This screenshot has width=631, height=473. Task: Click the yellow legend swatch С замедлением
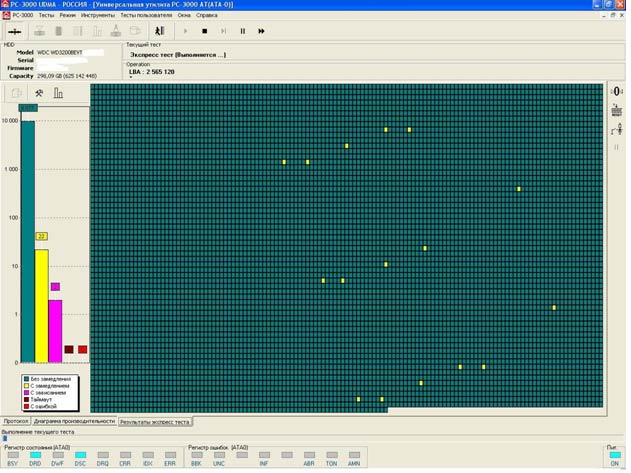(27, 386)
